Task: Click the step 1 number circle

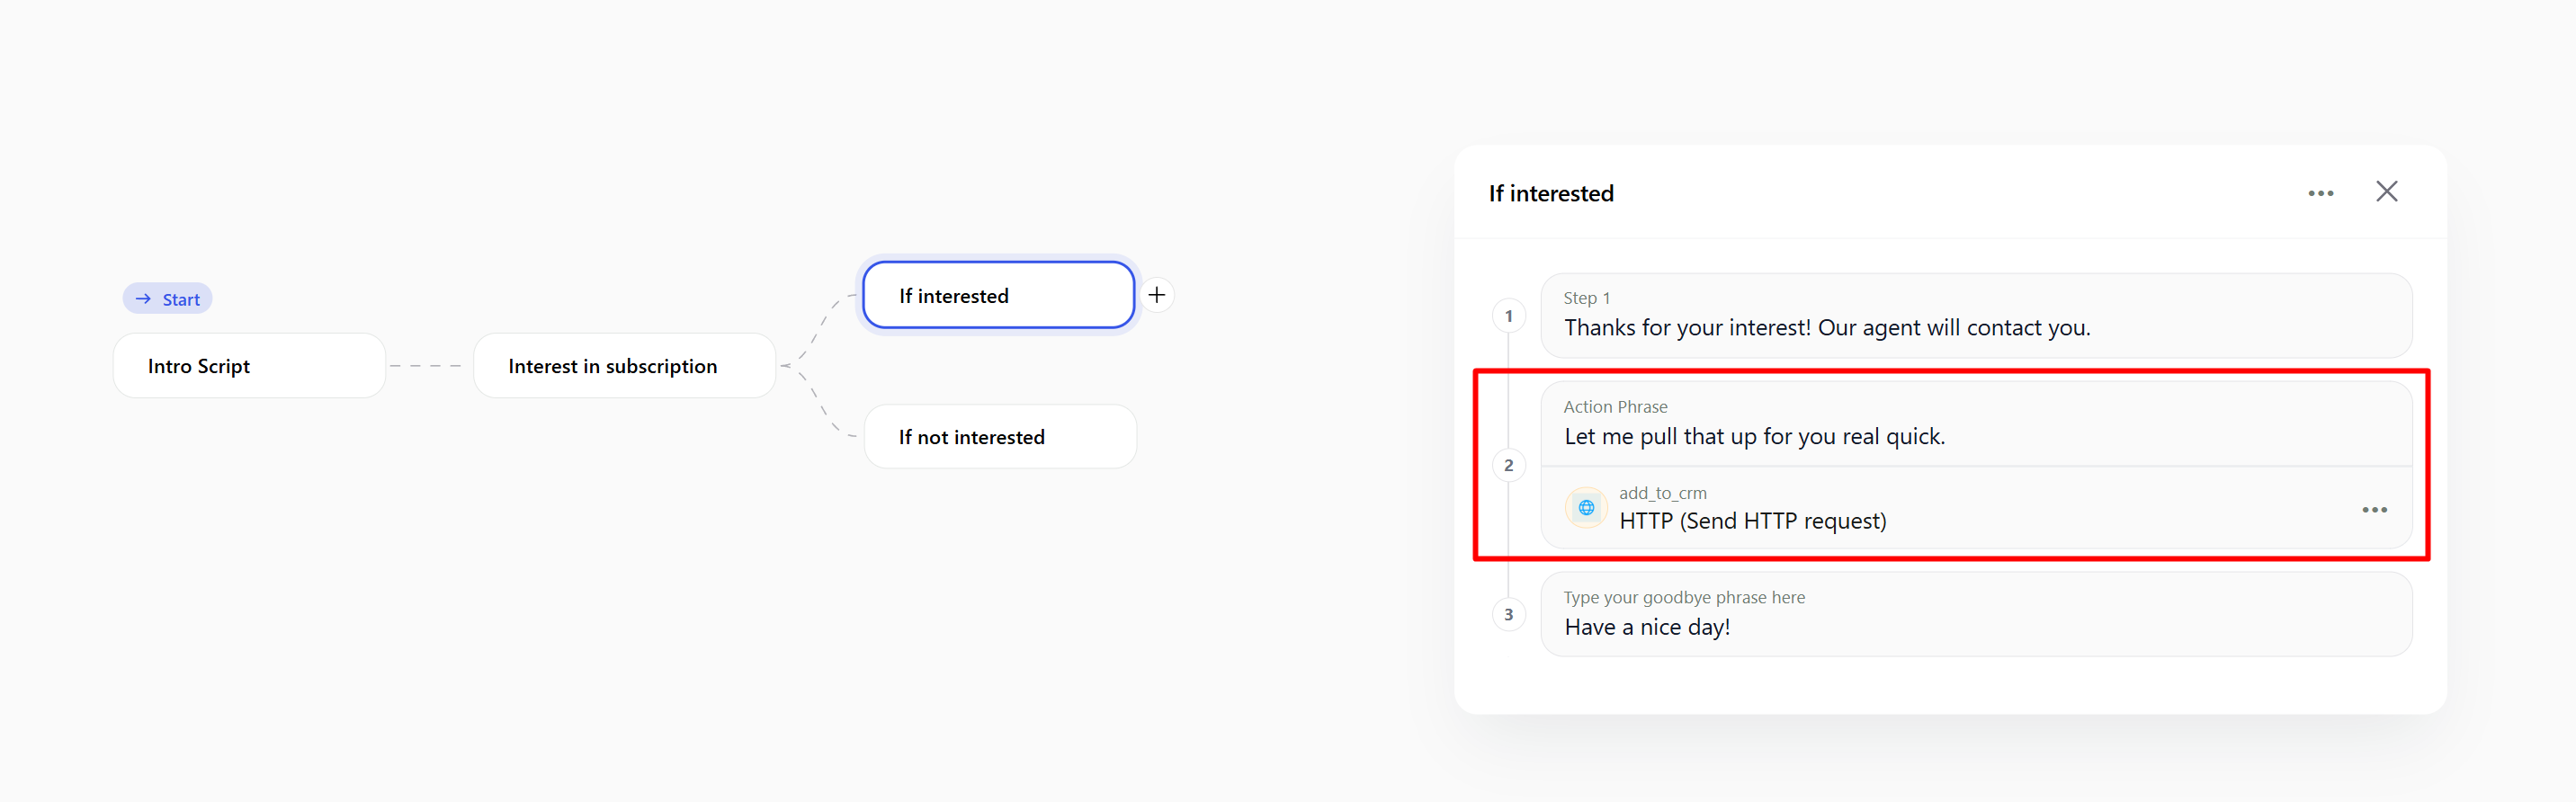Action: point(1509,315)
